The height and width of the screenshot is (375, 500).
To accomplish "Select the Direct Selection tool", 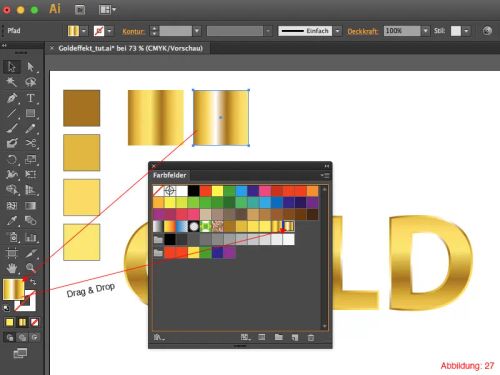I will (31, 67).
